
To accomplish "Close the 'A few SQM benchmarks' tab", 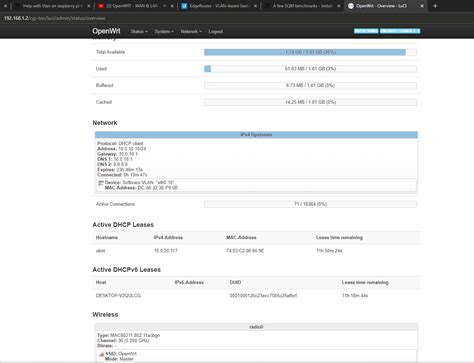I will [x=338, y=6].
